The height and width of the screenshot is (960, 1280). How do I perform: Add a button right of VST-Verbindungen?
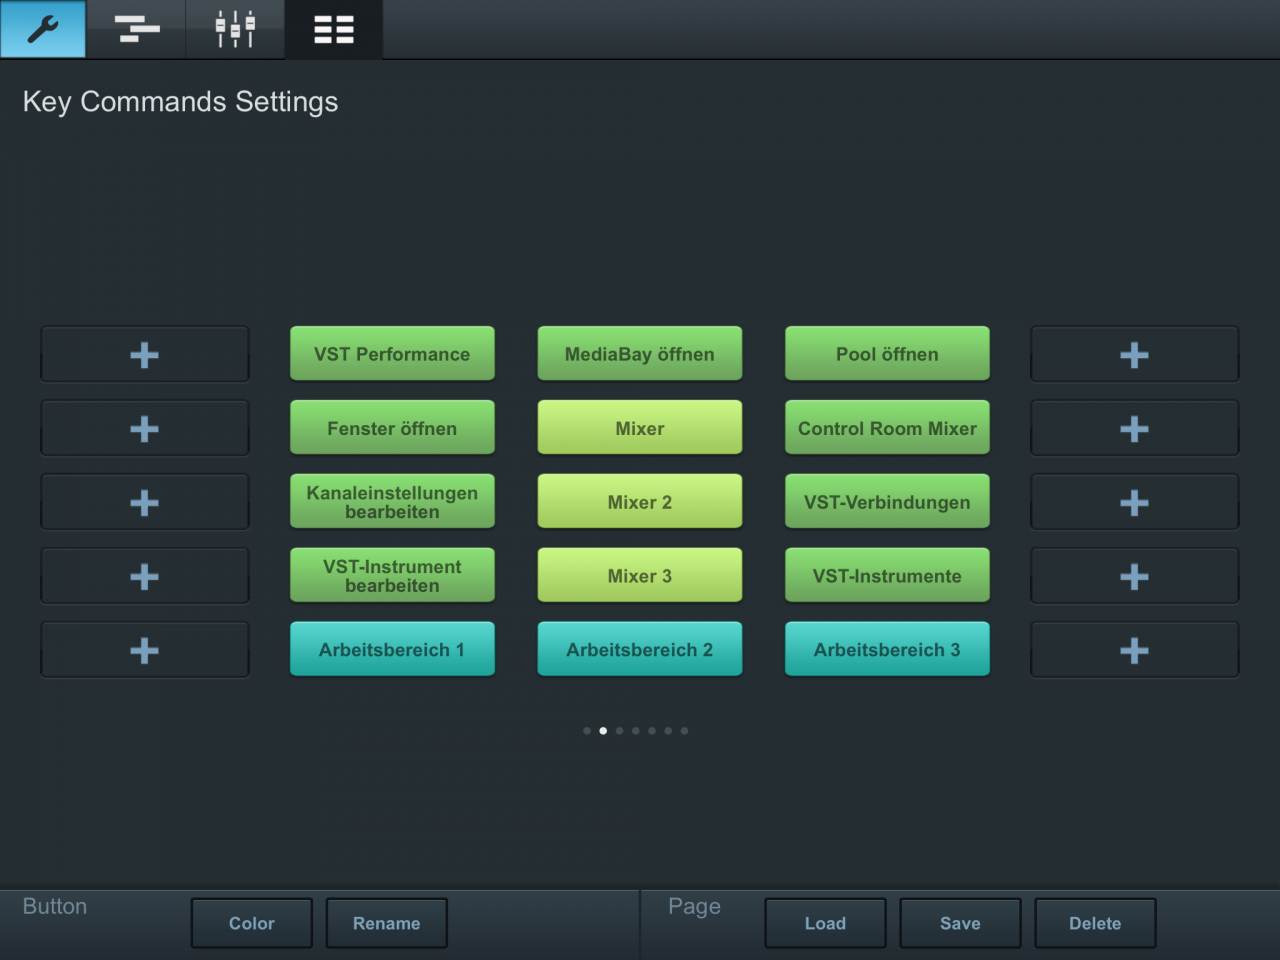click(x=1134, y=502)
